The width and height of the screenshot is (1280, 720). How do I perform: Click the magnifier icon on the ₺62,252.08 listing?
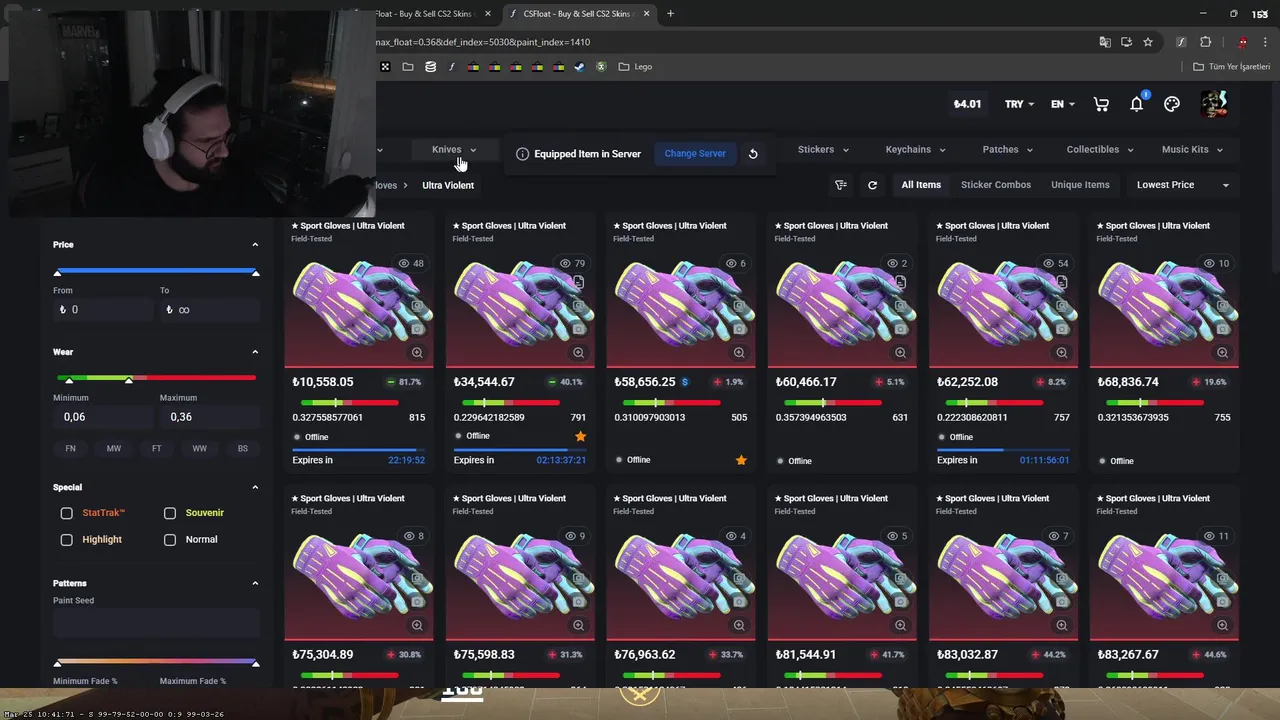click(1061, 353)
